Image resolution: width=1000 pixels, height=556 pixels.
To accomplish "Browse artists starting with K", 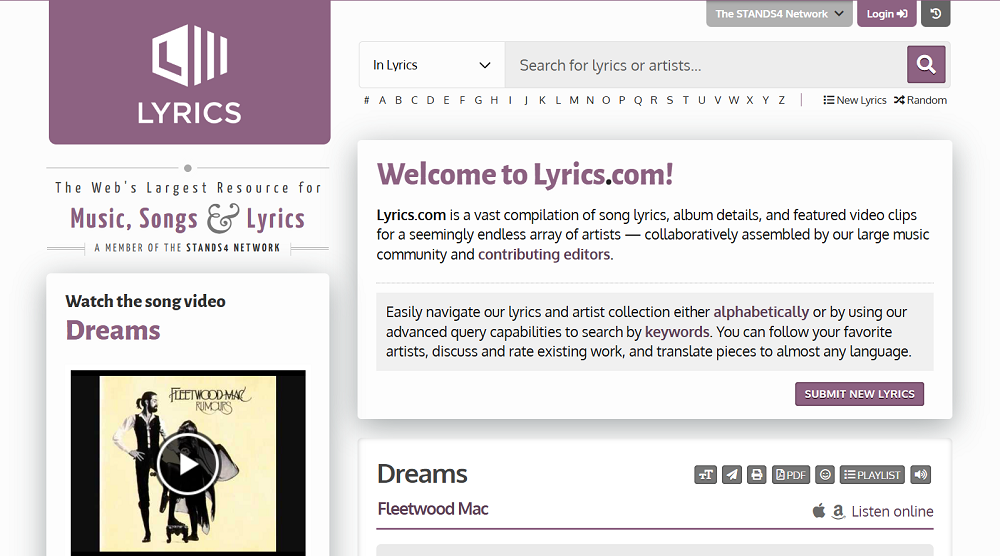I will pyautogui.click(x=542, y=100).
